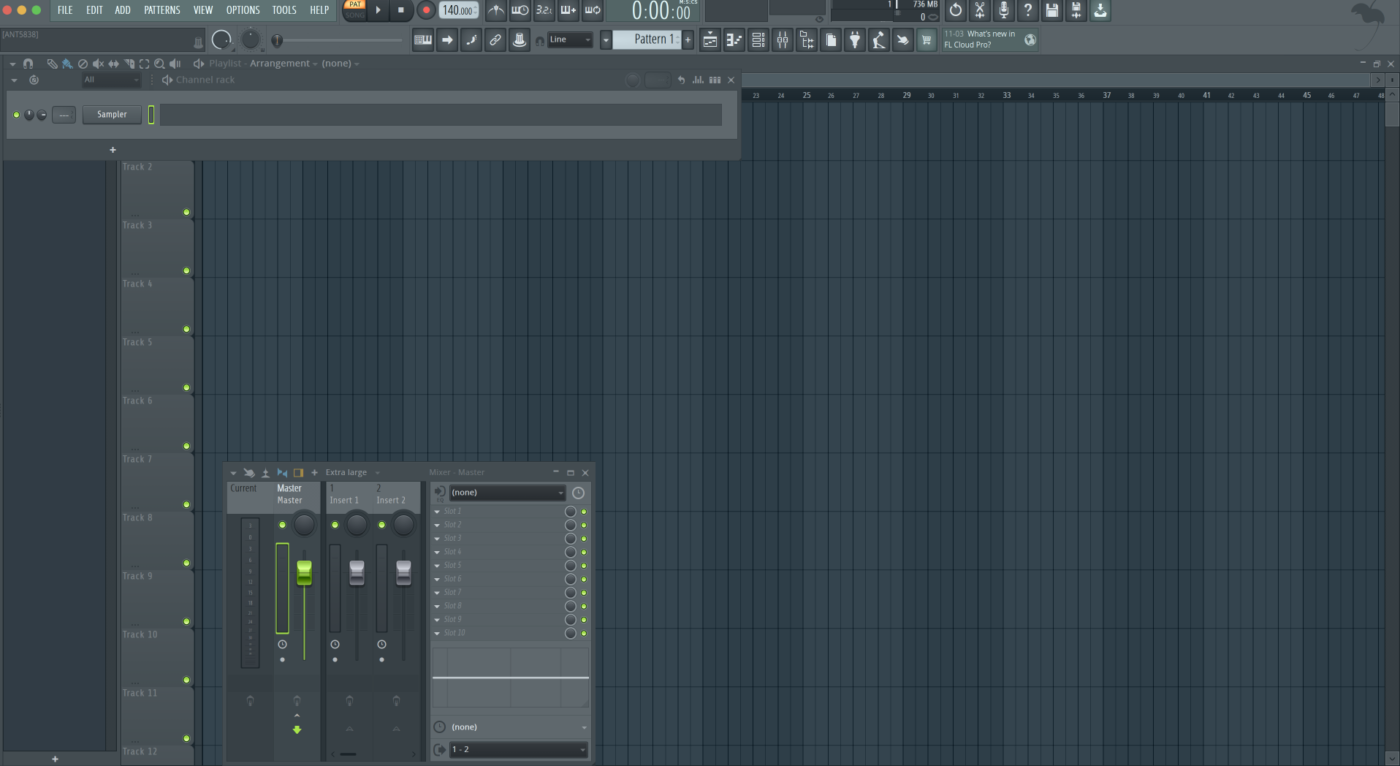
Task: Open the PATTERNS menu
Action: [x=162, y=10]
